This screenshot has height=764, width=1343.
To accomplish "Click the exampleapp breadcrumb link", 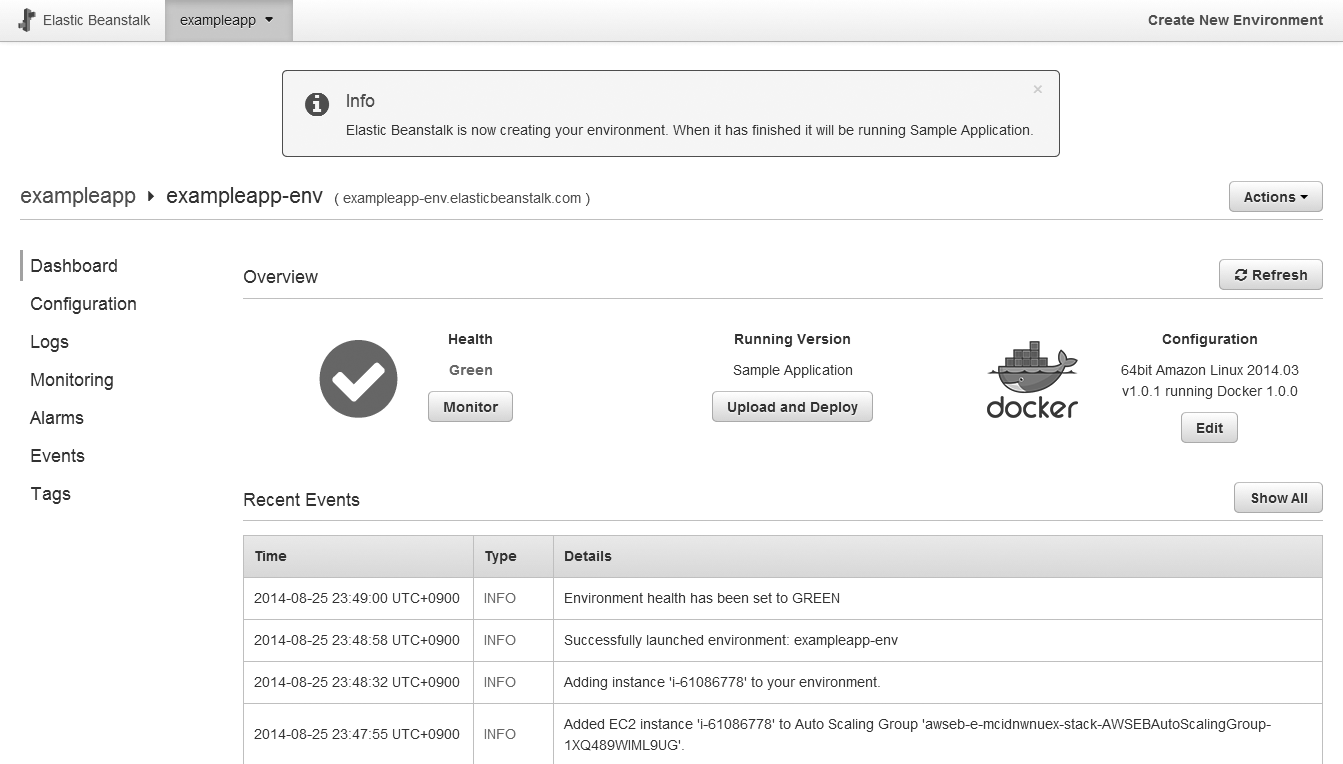I will pyautogui.click(x=78, y=196).
